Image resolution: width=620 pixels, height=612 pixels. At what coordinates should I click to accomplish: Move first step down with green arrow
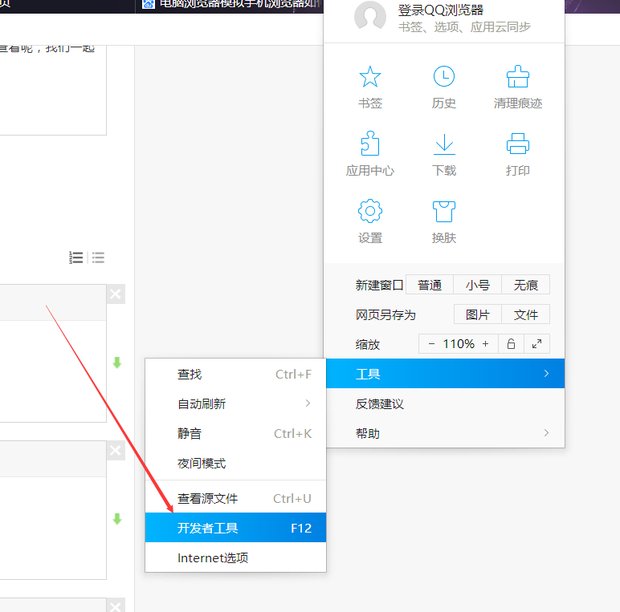coord(117,363)
